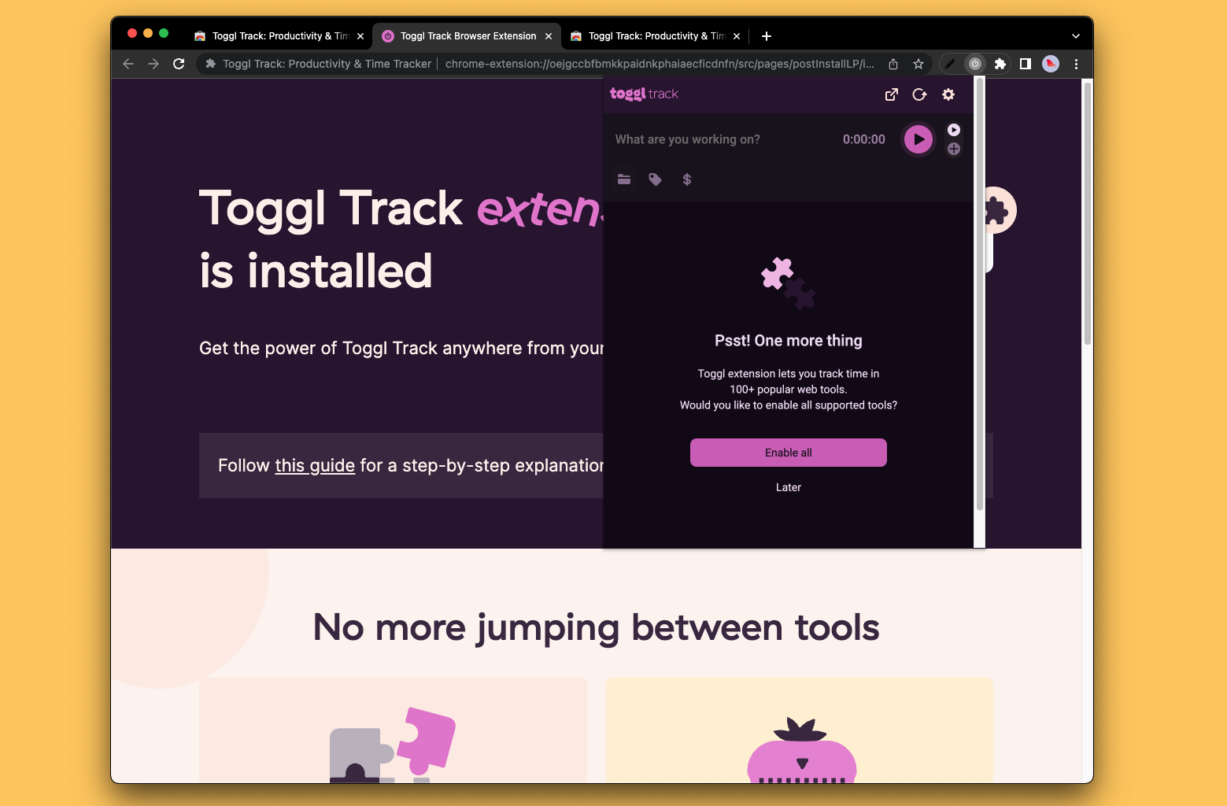Click the Enable all button
Image resolution: width=1227 pixels, height=806 pixels.
[788, 452]
